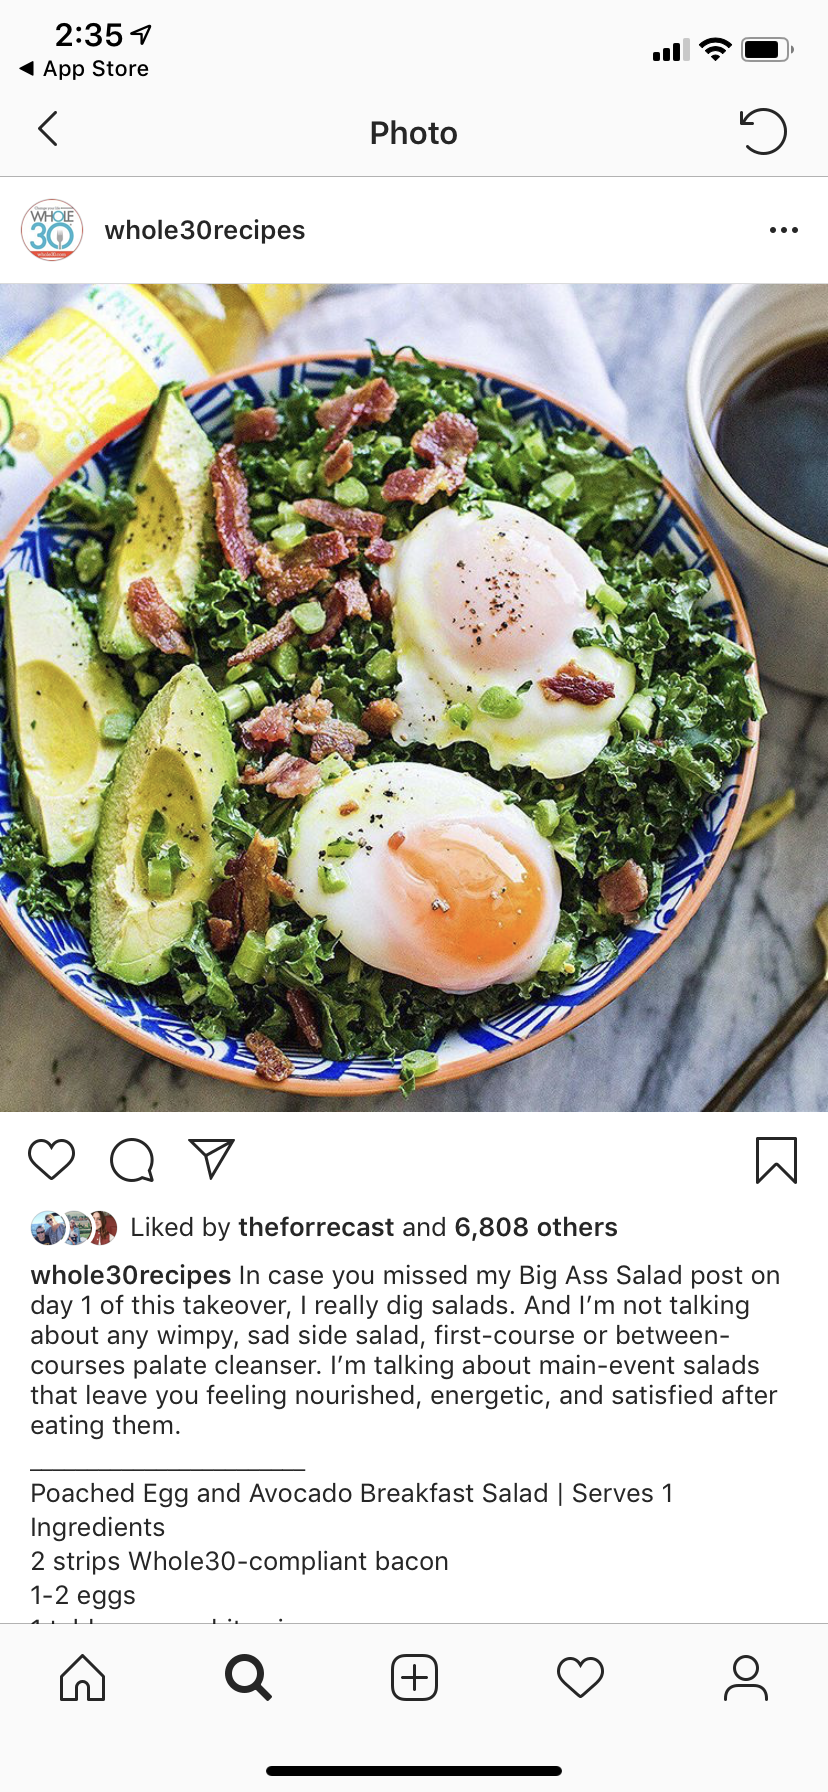Open the Search tab magnifier
828x1792 pixels.
coord(248,1677)
